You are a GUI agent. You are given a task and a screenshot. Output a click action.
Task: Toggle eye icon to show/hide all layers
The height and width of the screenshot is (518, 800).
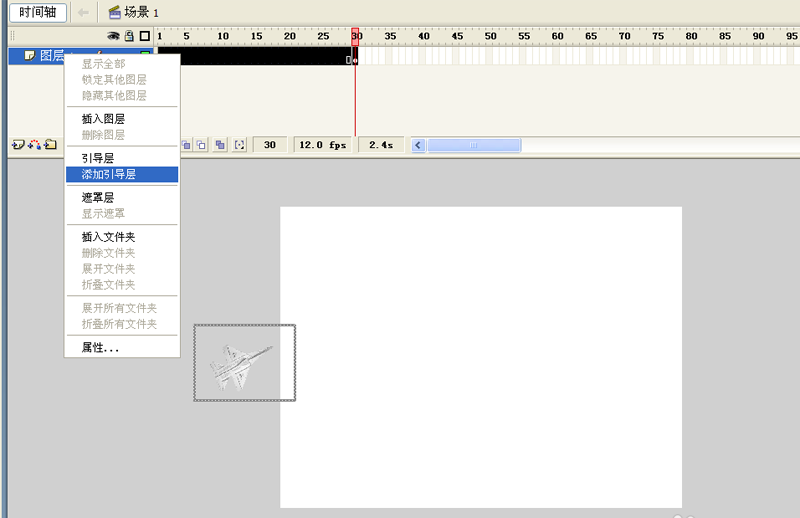[113, 36]
